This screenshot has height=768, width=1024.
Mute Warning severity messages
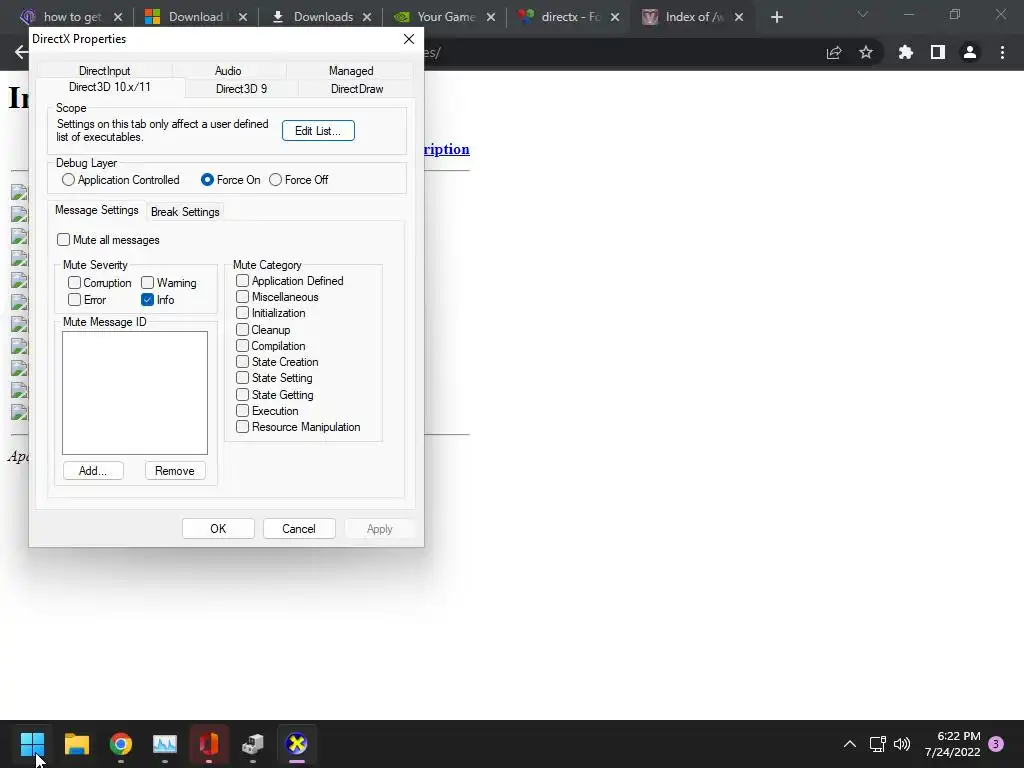[x=169, y=283]
